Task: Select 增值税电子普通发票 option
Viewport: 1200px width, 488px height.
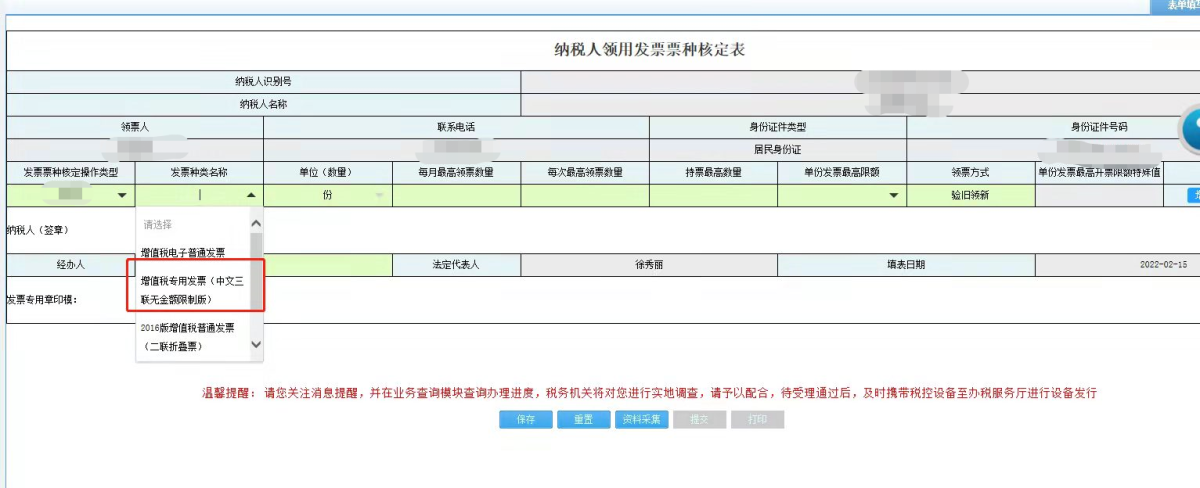Action: pyautogui.click(x=183, y=252)
